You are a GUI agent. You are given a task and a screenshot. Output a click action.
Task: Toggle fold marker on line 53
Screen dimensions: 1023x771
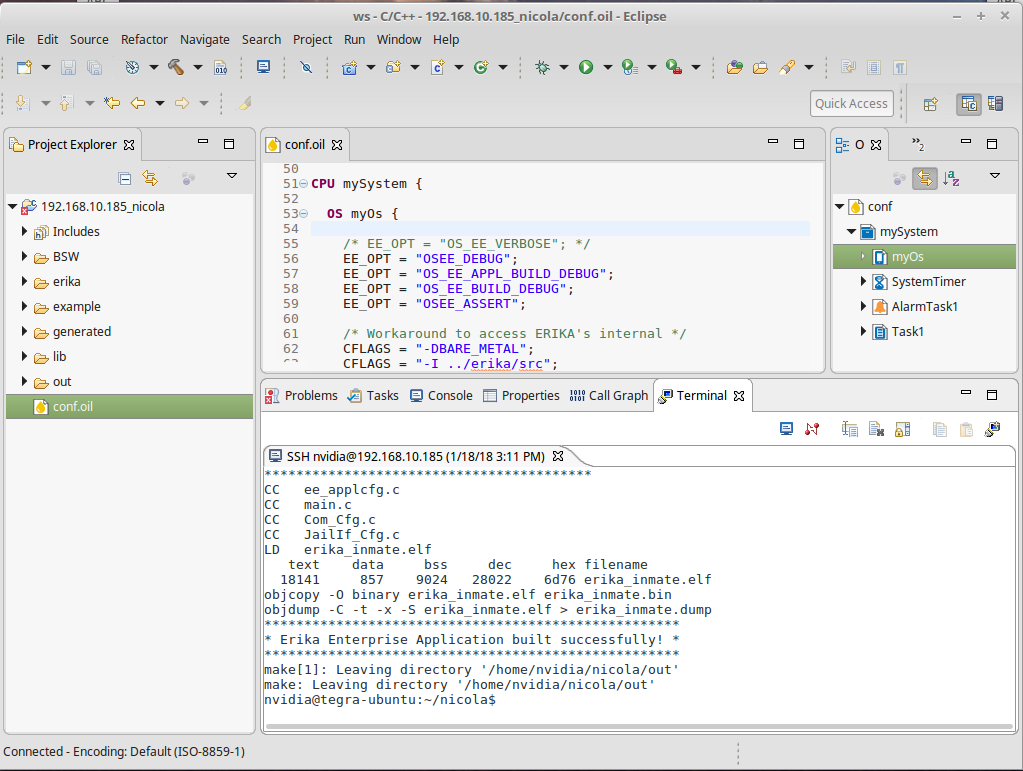(303, 214)
